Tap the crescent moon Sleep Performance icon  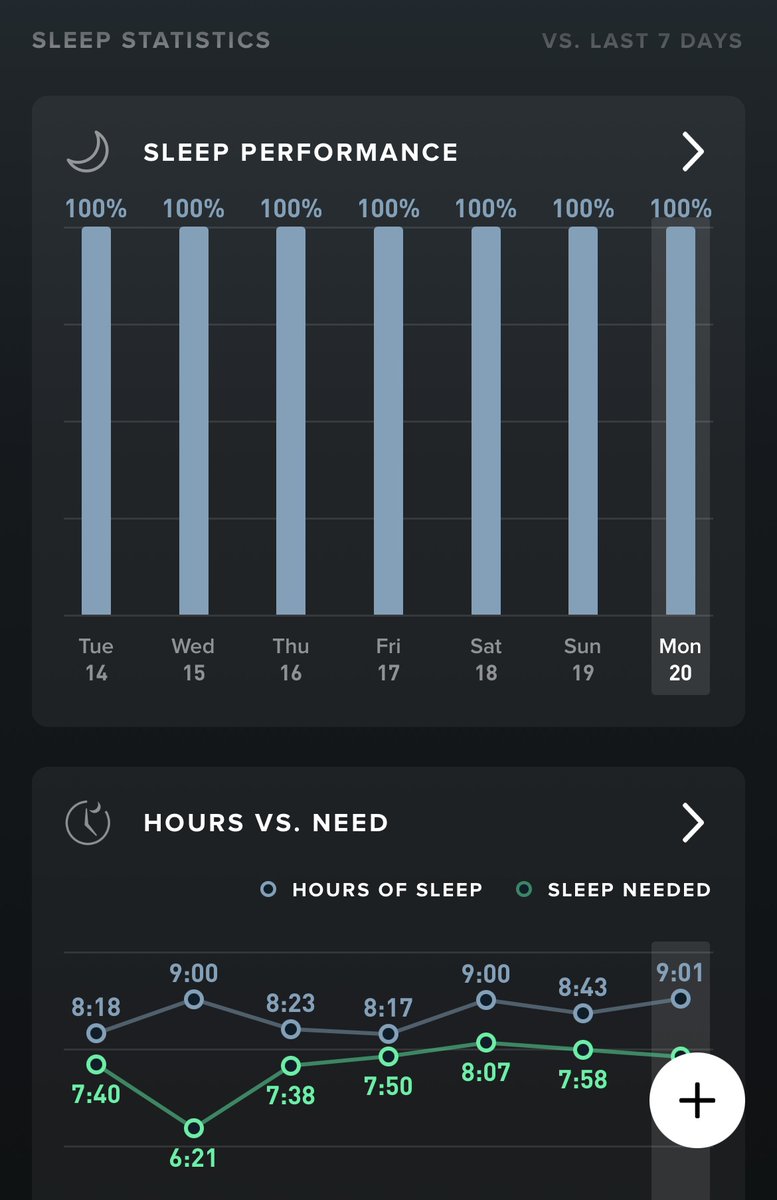coord(87,153)
